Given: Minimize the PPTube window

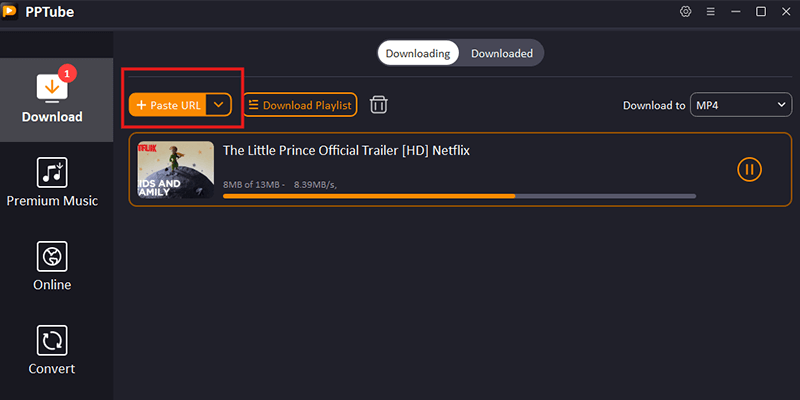Looking at the screenshot, I should pos(736,12).
